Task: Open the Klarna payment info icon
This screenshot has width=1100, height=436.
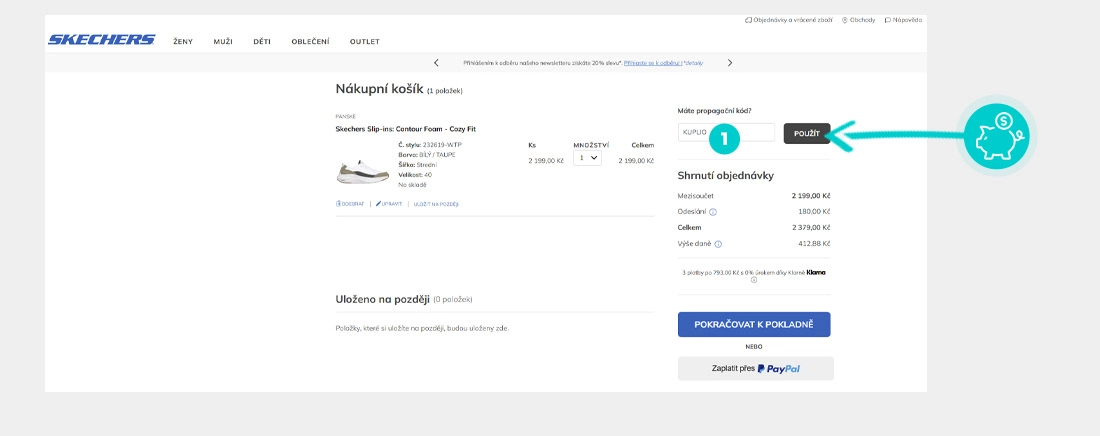Action: click(x=754, y=280)
